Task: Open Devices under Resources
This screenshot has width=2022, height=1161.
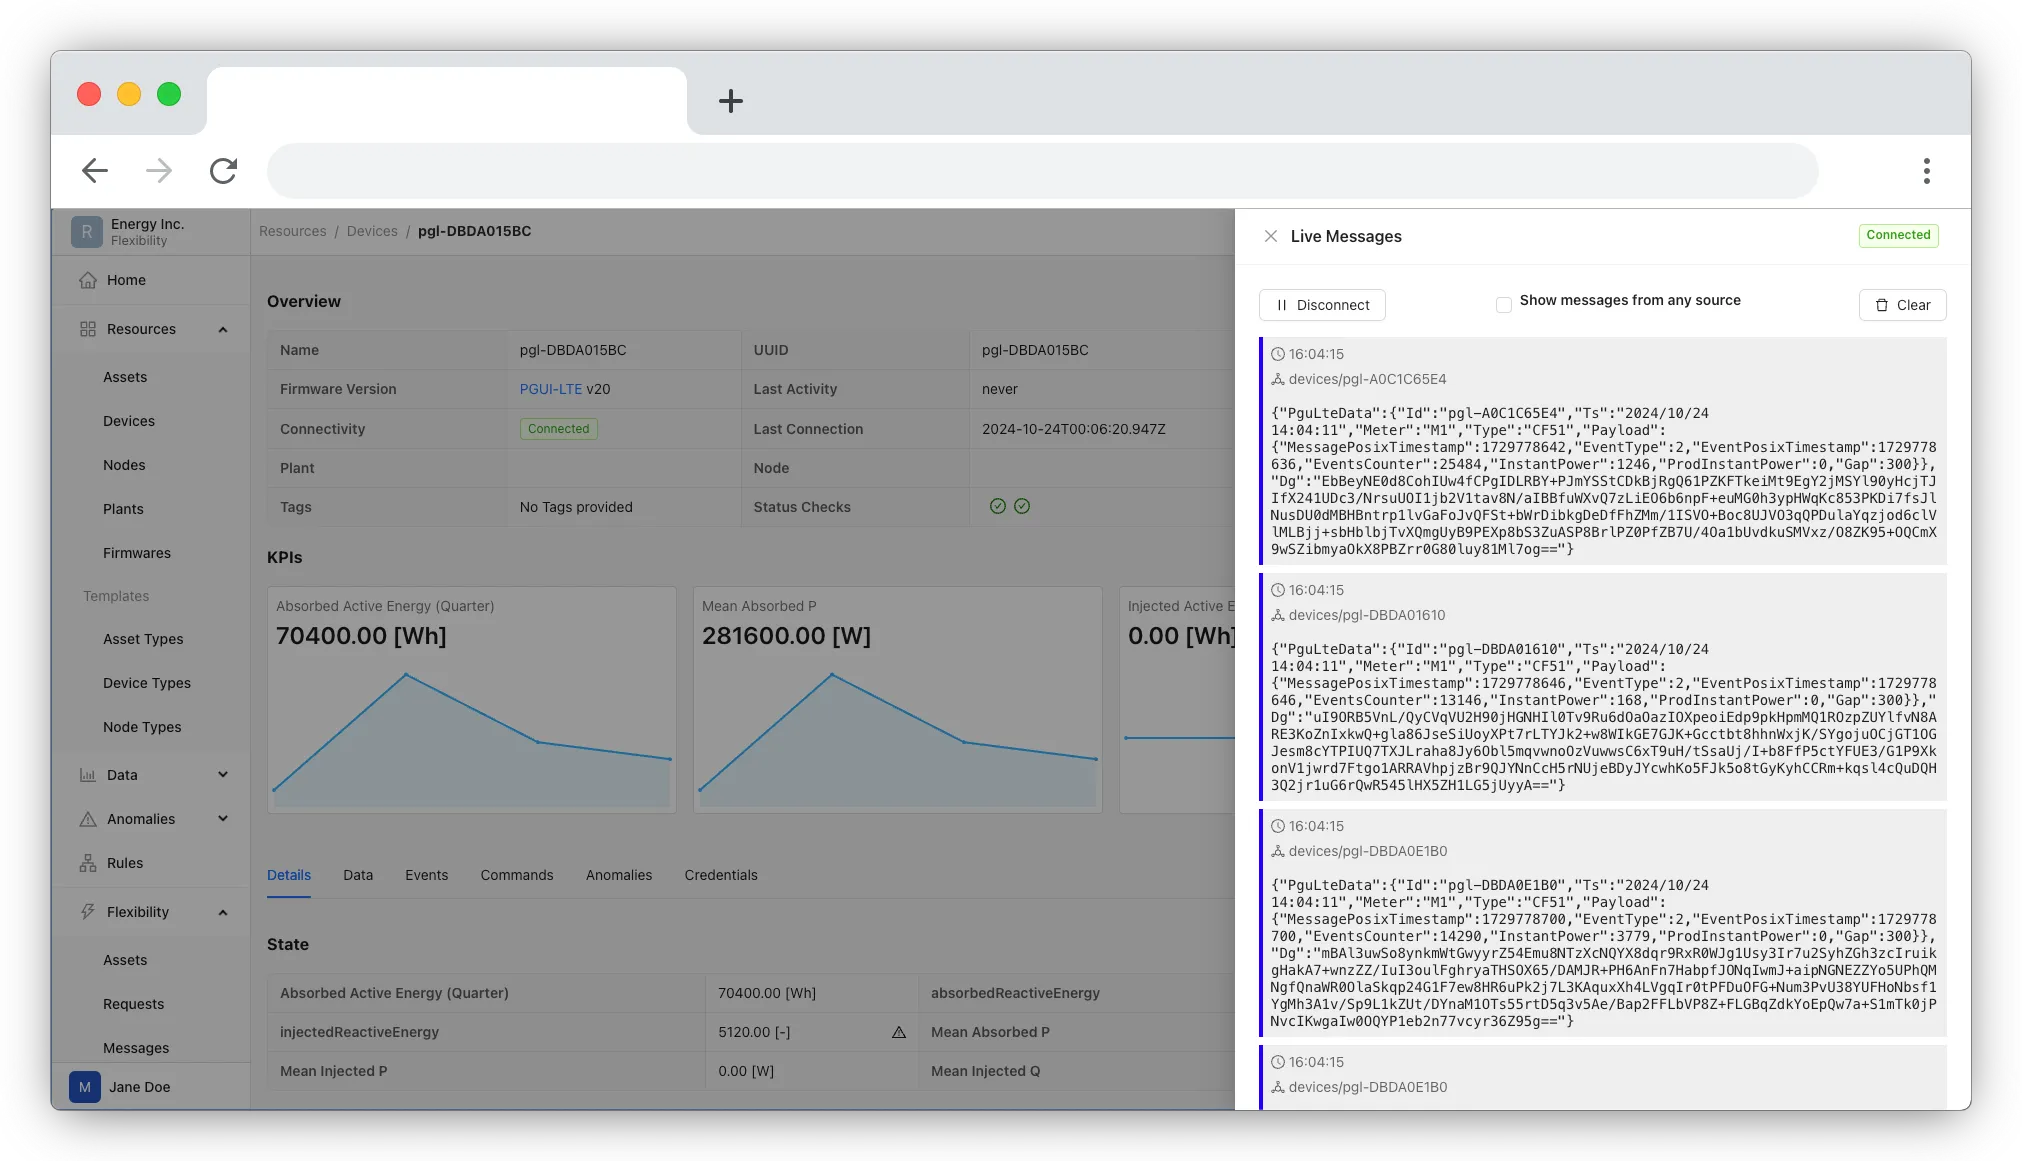Action: pyautogui.click(x=129, y=421)
